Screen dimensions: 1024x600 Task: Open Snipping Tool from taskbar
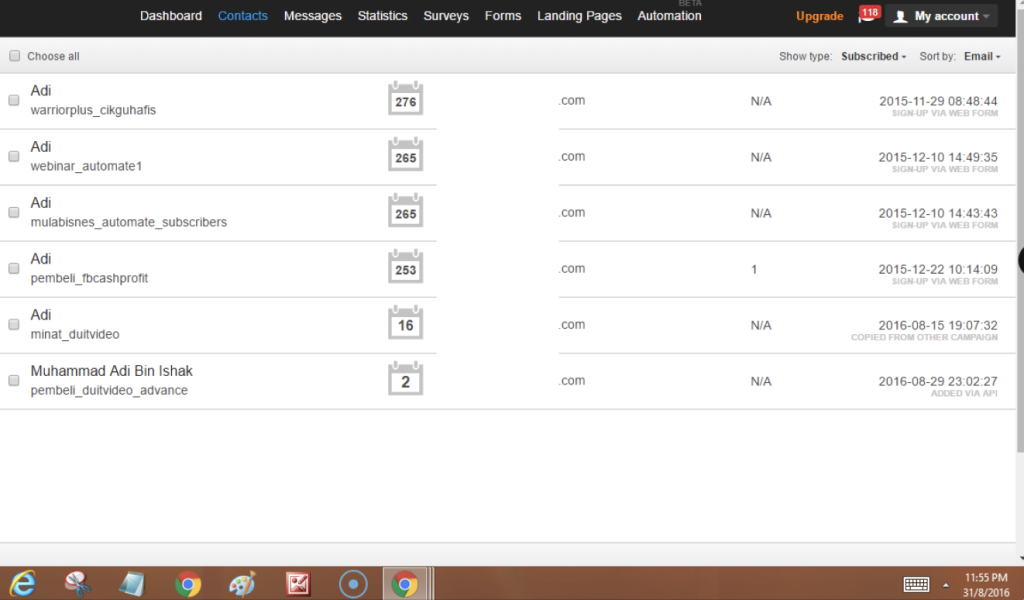(x=78, y=583)
